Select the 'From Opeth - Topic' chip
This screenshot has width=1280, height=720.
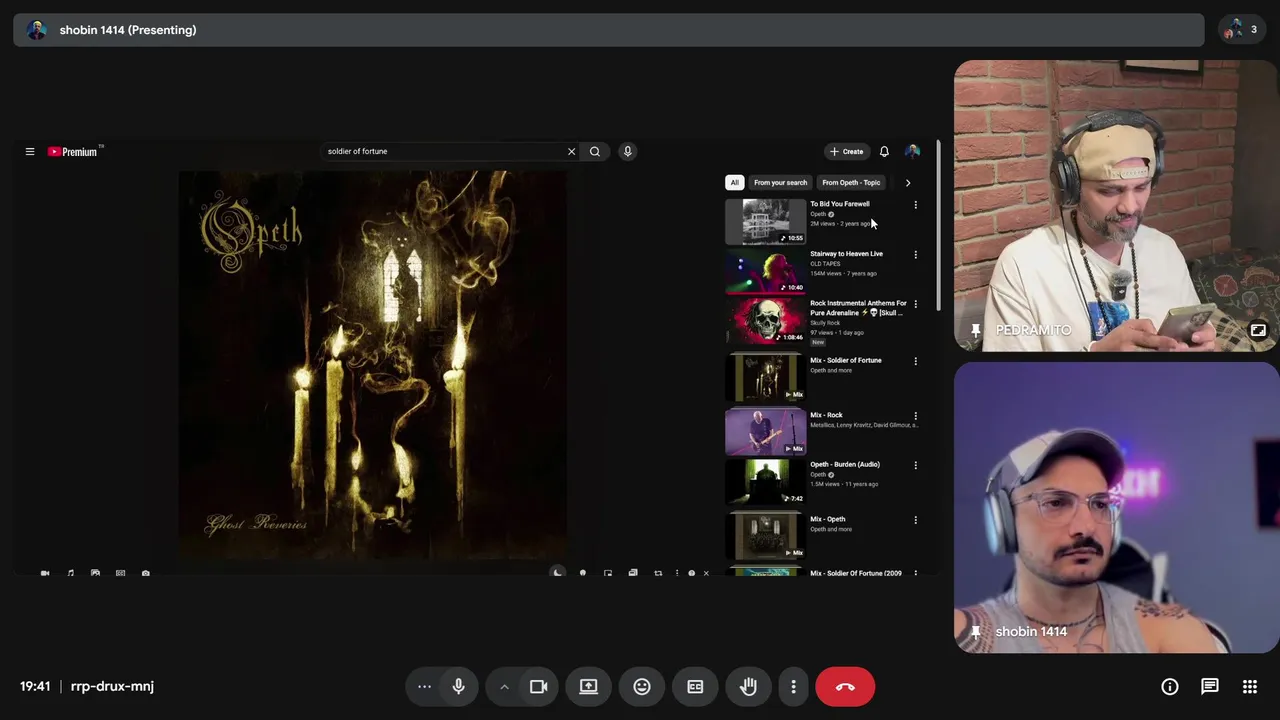pos(851,183)
